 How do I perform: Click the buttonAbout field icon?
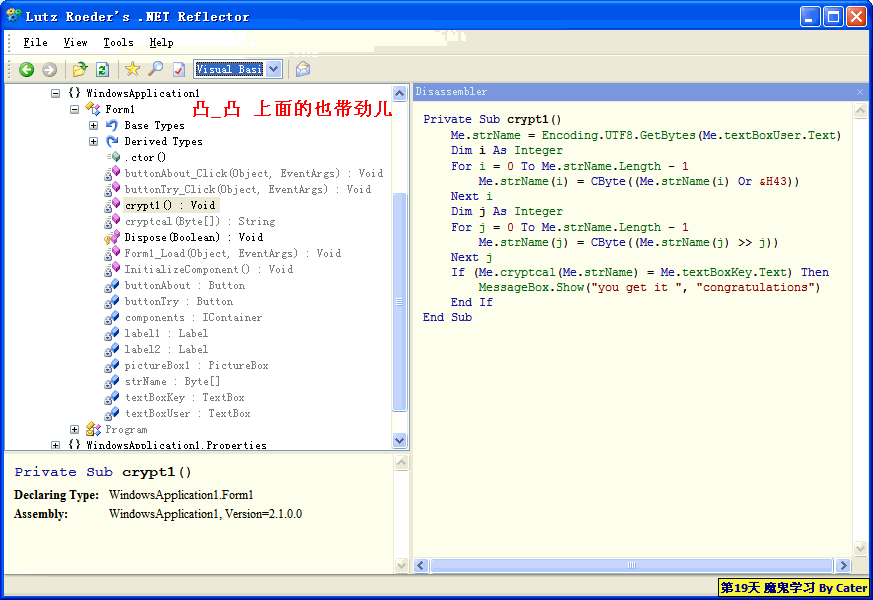112,285
